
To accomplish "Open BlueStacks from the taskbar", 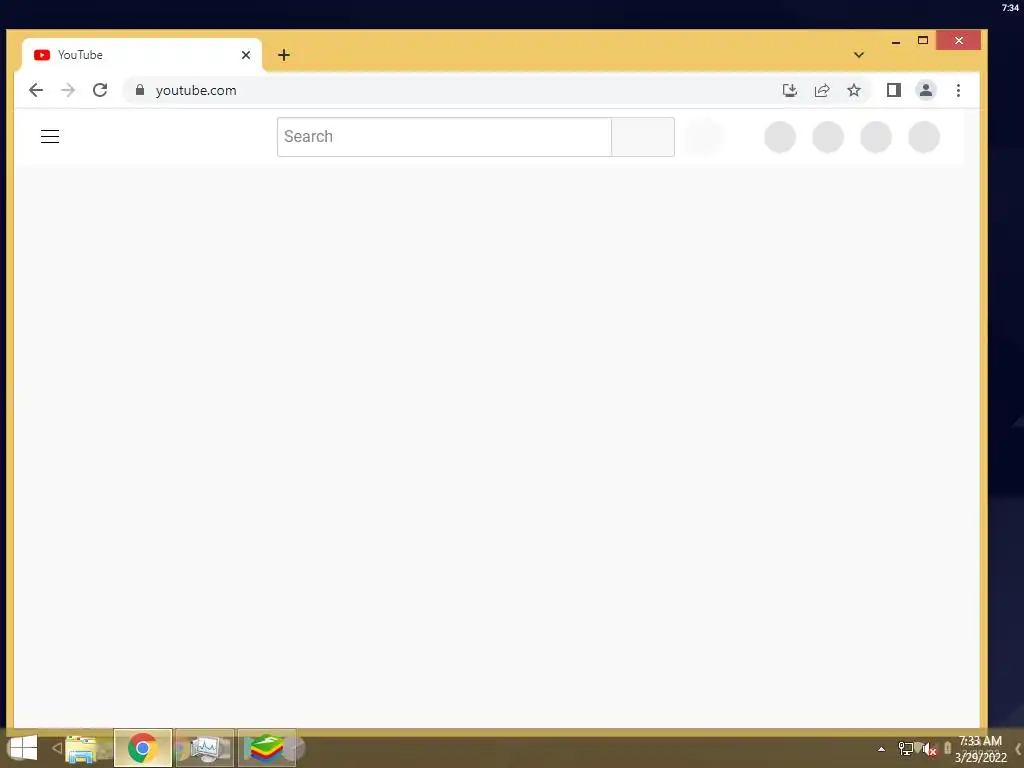I will tap(266, 748).
